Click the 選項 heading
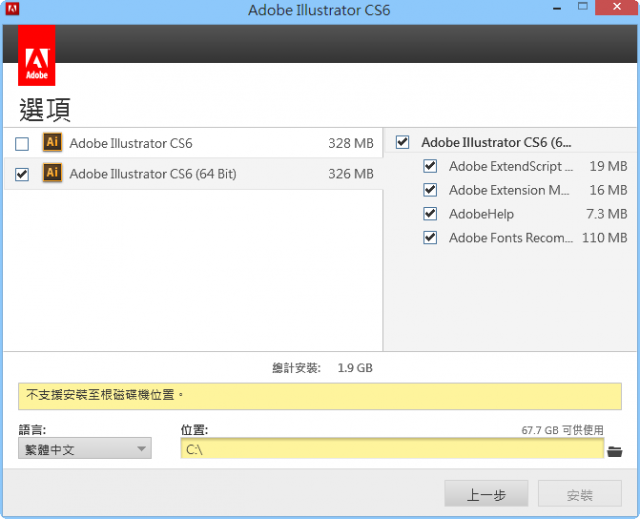 pos(45,110)
